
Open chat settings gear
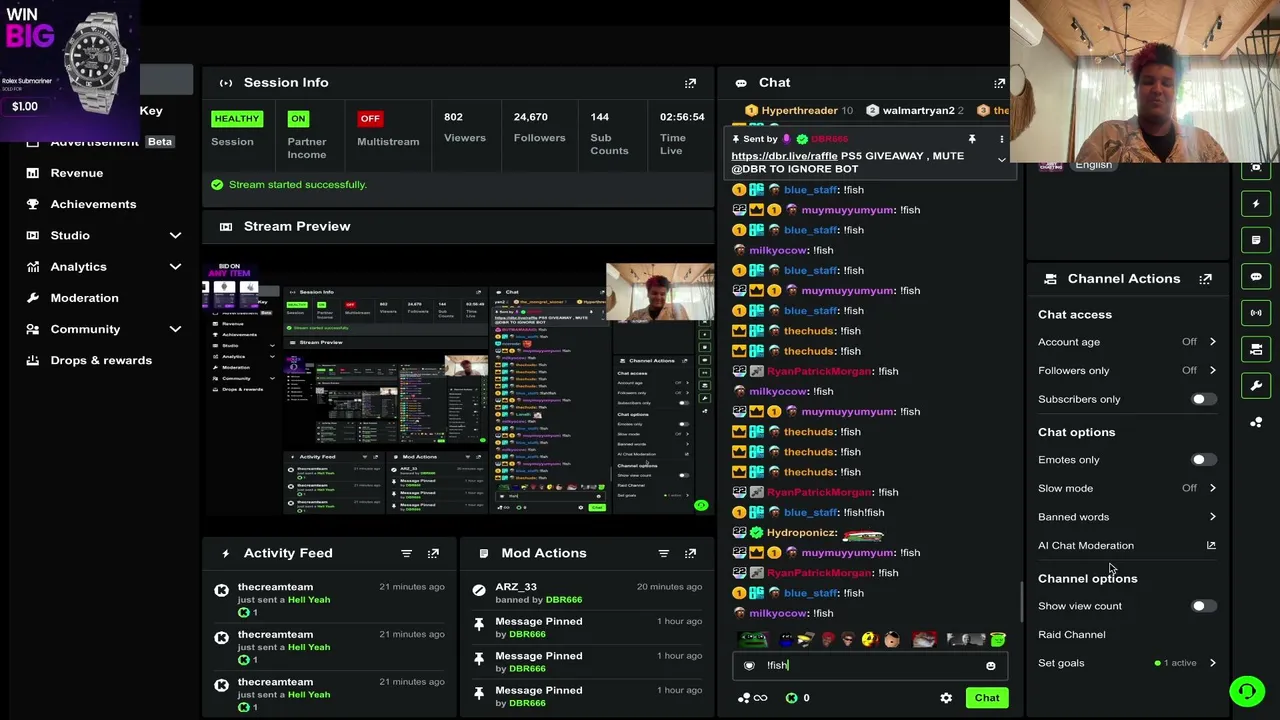pos(946,698)
